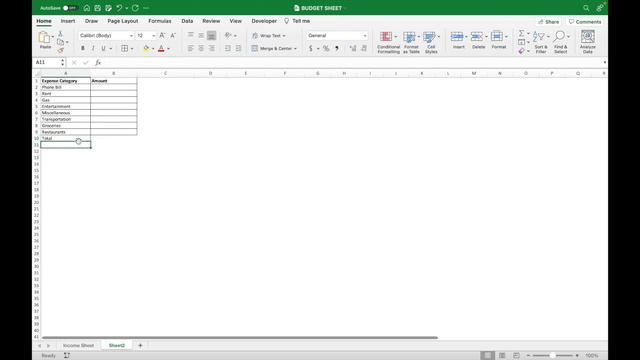The width and height of the screenshot is (640, 360).
Task: Click the Percent Style icon
Action: [x=326, y=49]
